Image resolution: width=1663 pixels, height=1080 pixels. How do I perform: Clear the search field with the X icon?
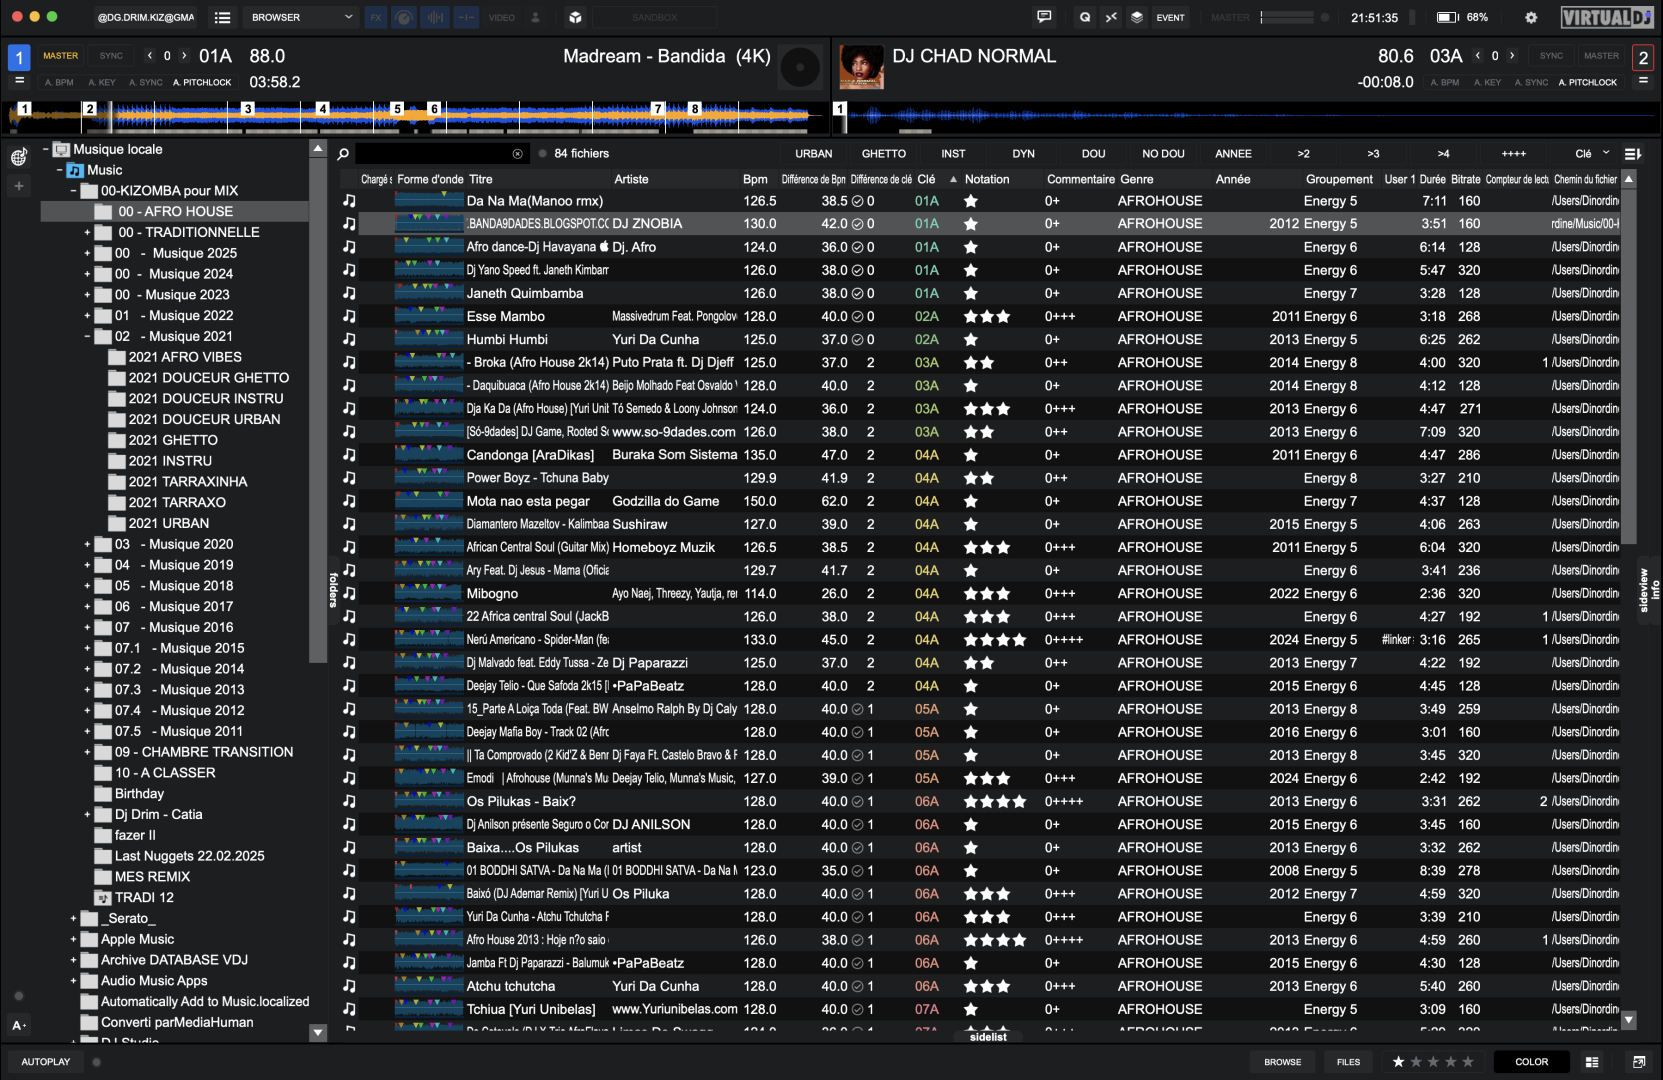[517, 154]
